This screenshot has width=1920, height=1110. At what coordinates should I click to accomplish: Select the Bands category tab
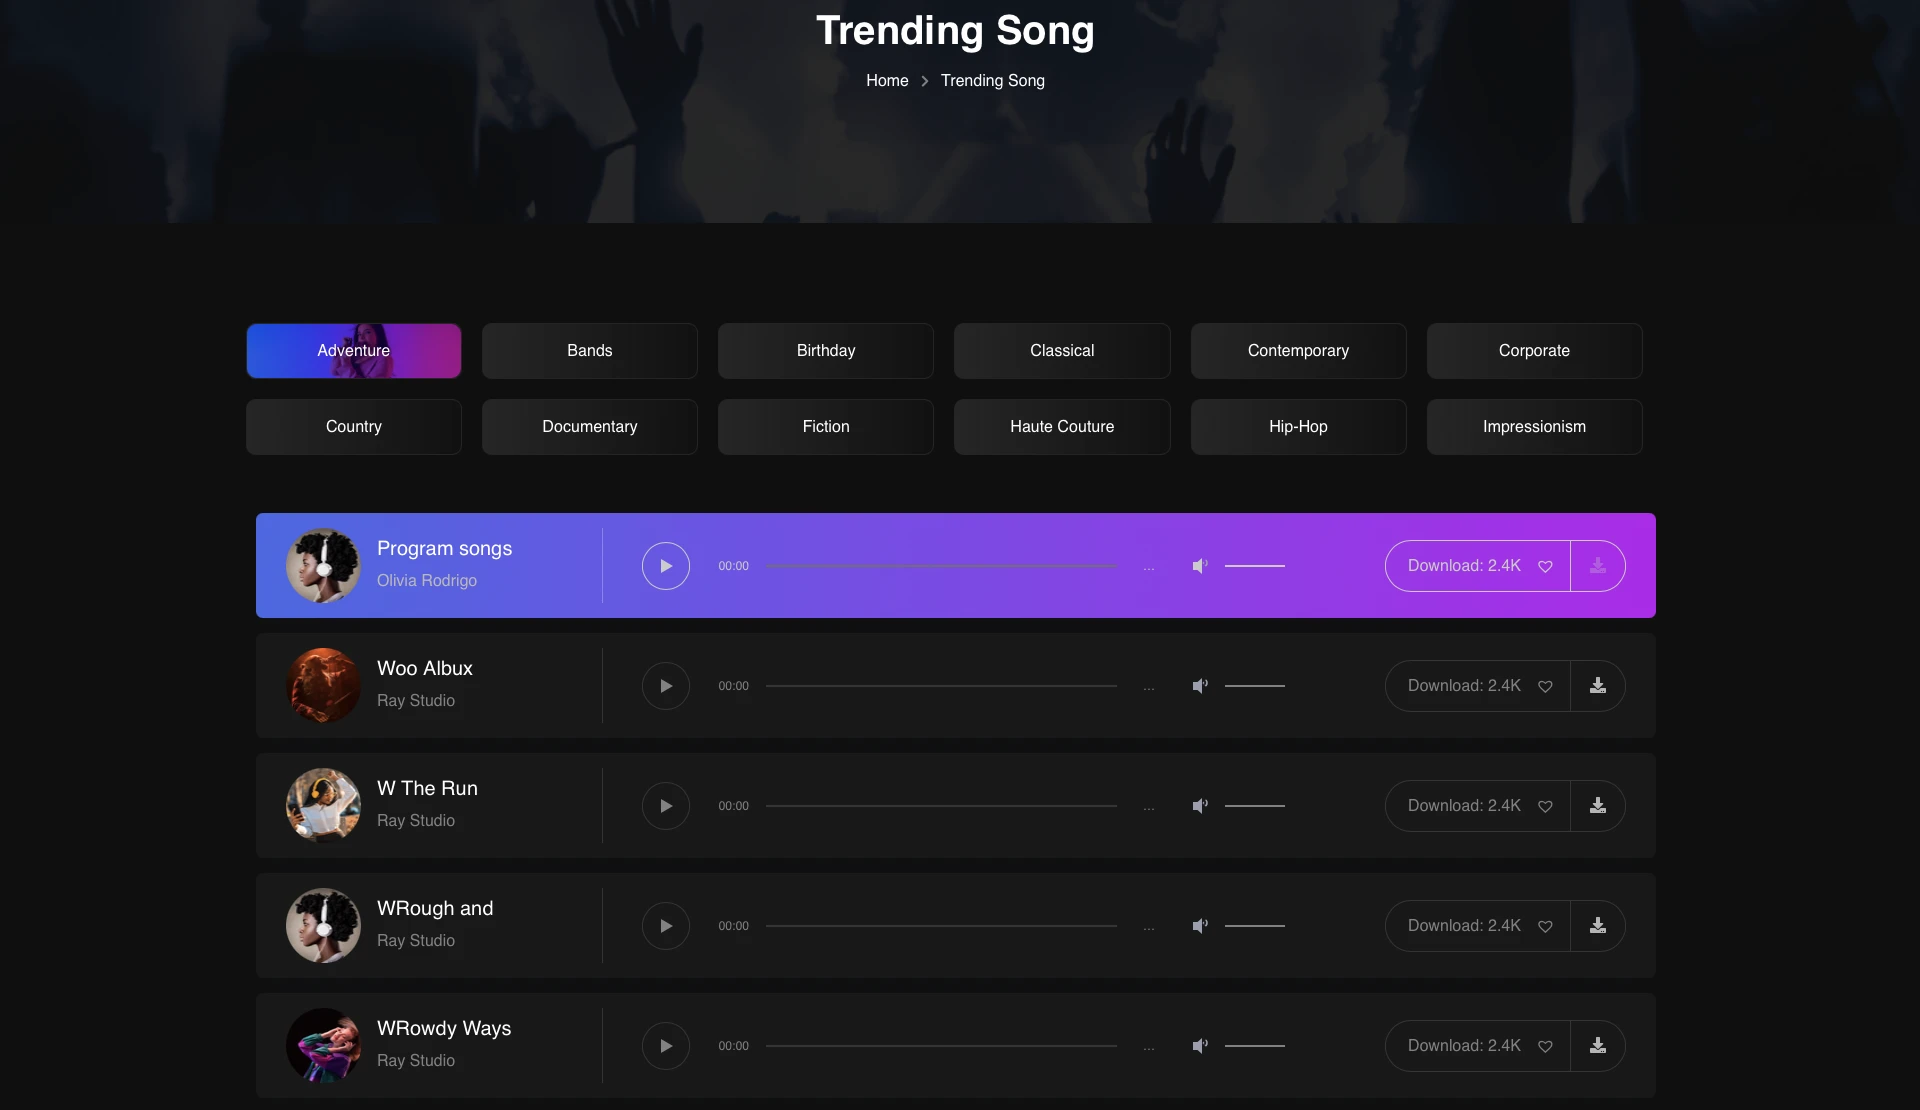[590, 351]
